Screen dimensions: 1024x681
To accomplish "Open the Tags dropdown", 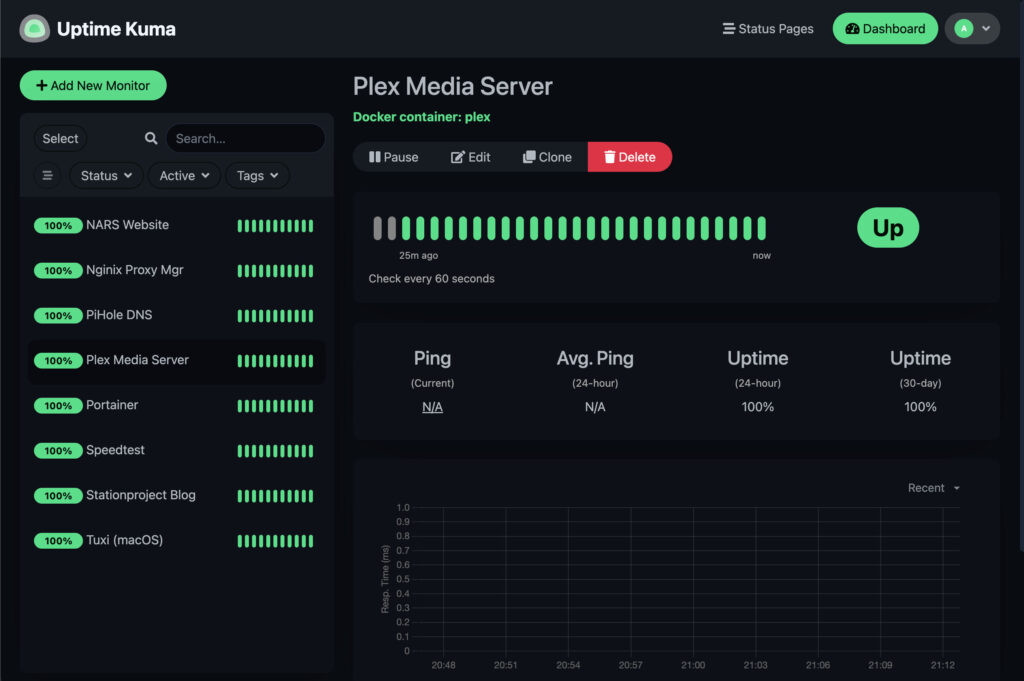I will pos(257,175).
